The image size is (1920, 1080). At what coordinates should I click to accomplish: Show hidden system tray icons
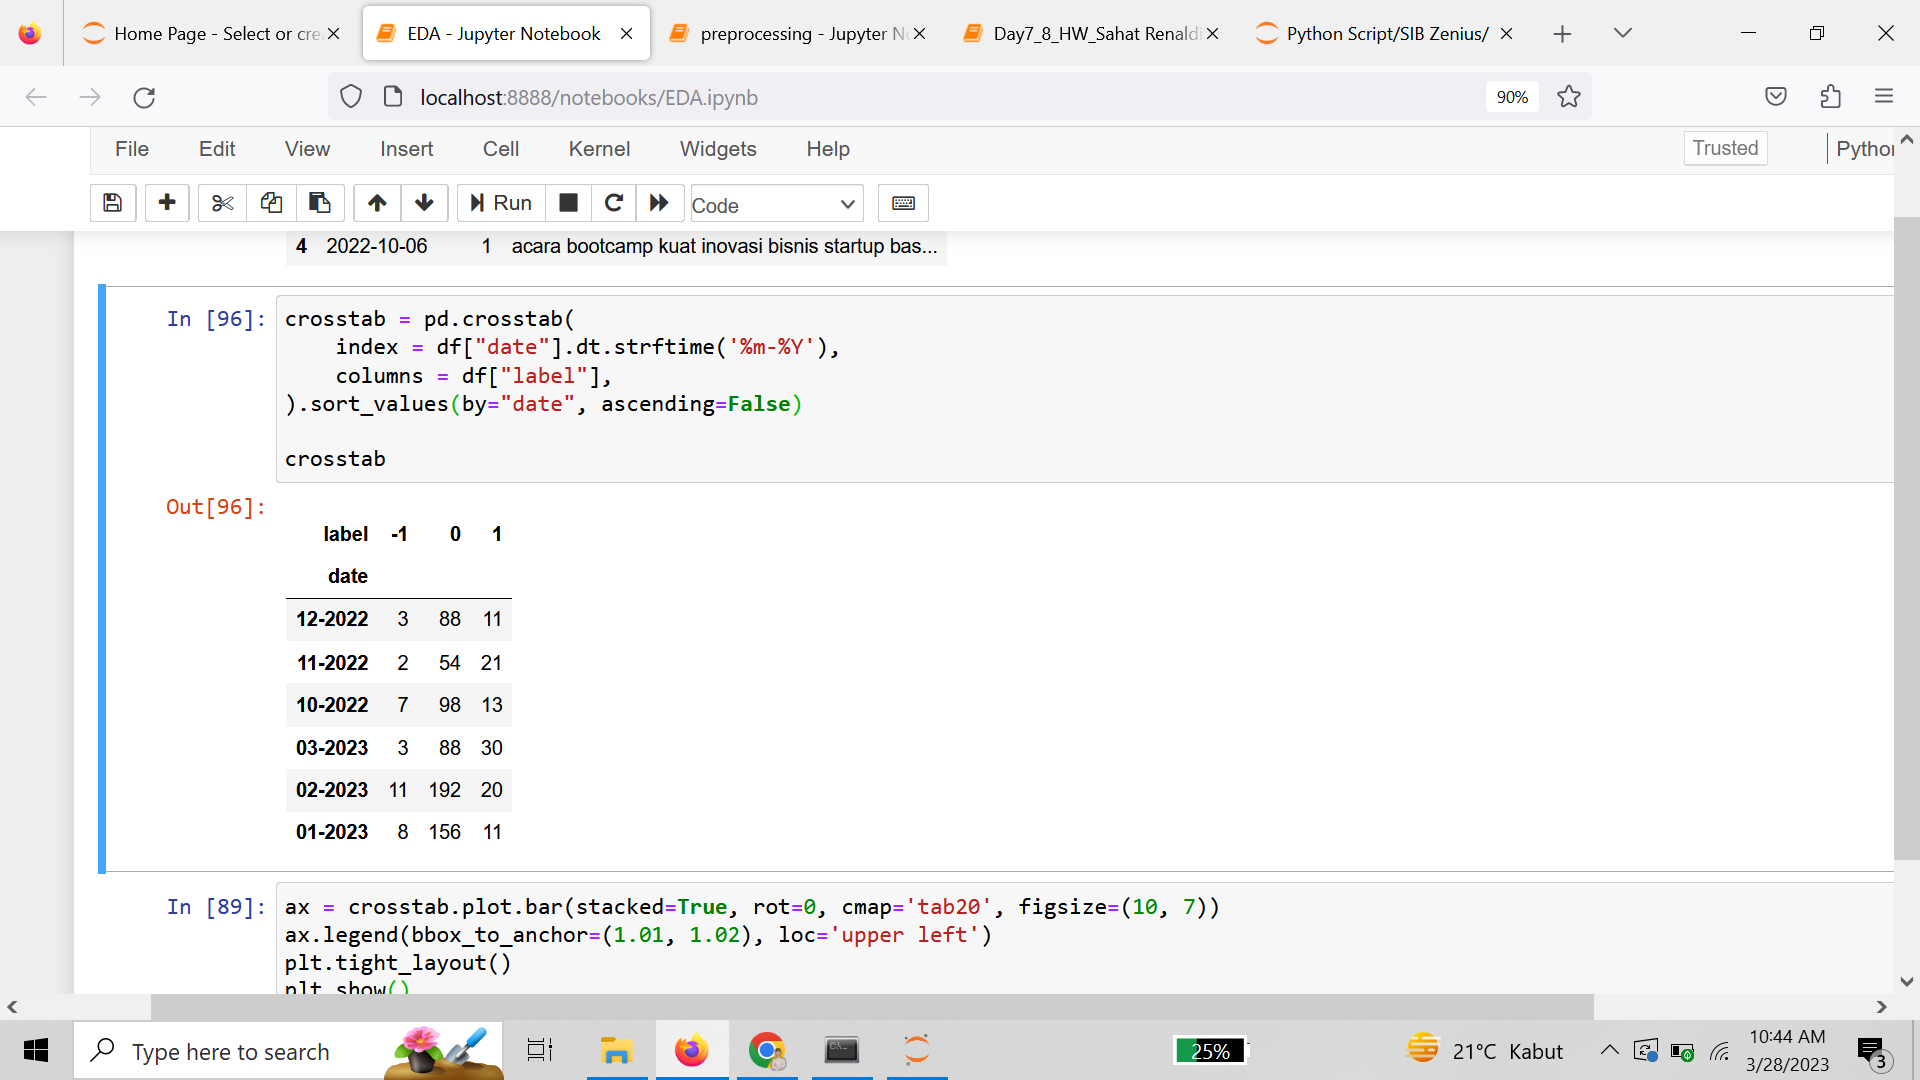(x=1609, y=1050)
